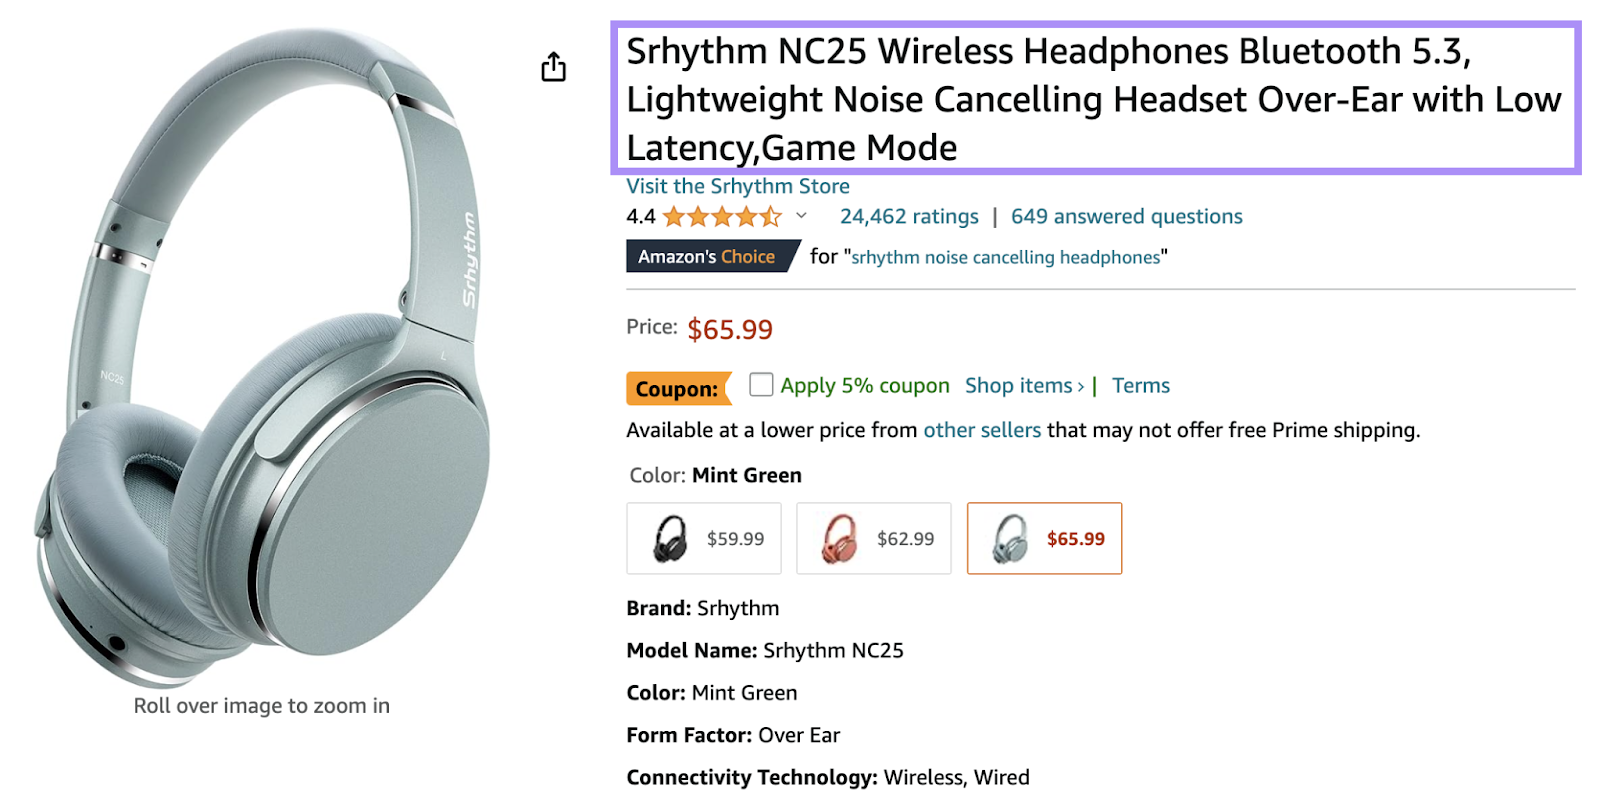Click the $65.99 price text
Viewport: 1600px width, 802px height.
pyautogui.click(x=730, y=330)
